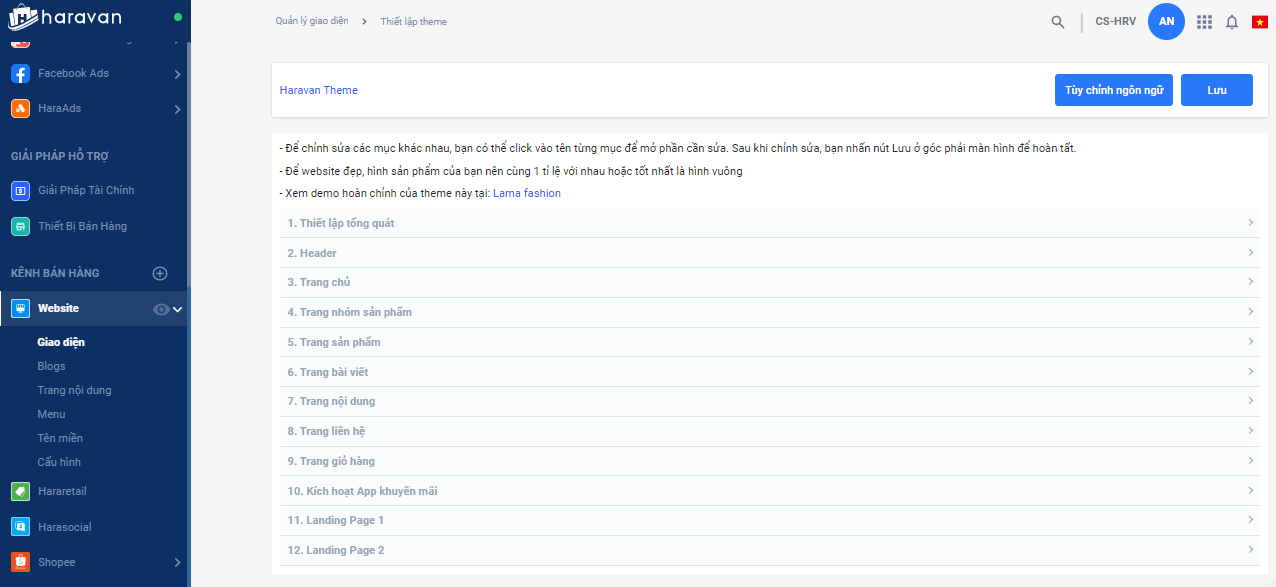
Task: Add a sales channel with plus icon
Action: pos(160,273)
